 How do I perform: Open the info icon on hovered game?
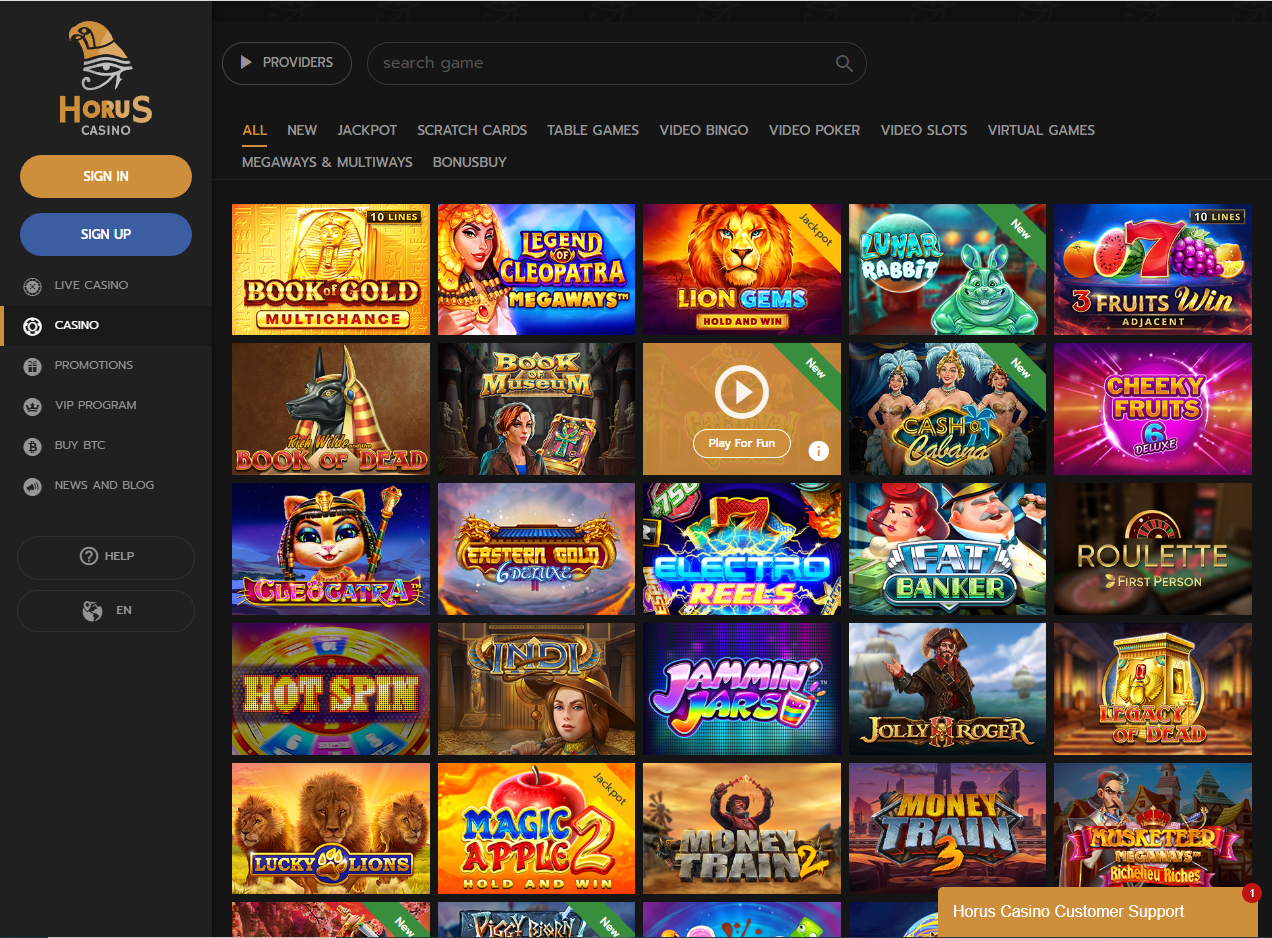[x=818, y=451]
